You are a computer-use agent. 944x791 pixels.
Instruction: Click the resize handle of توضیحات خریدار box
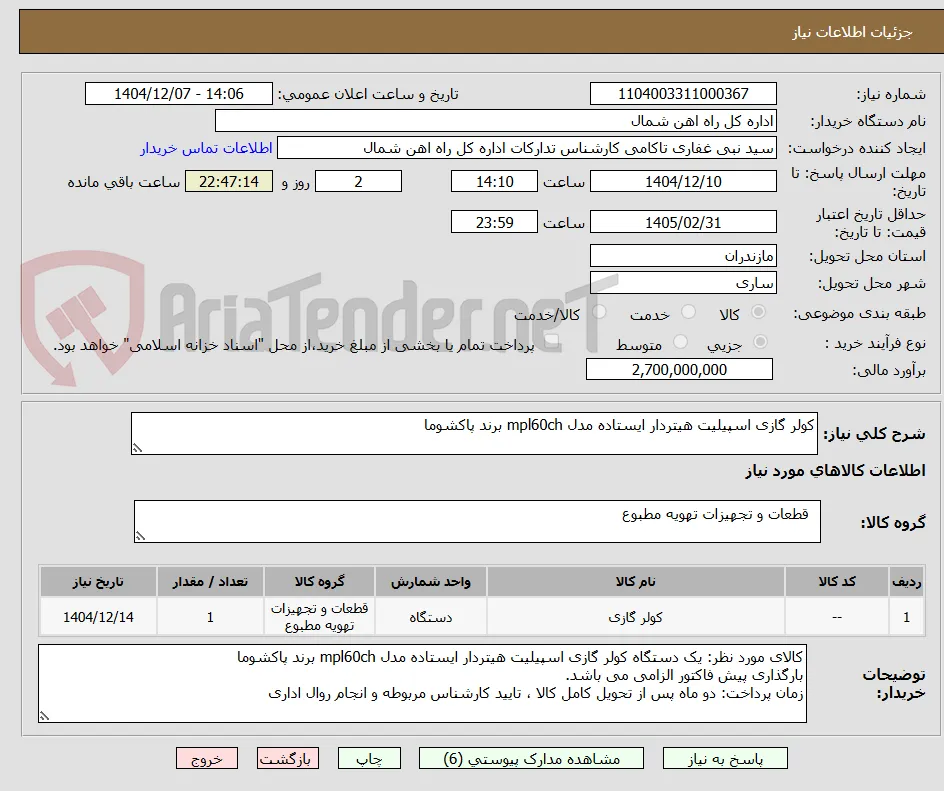[45, 716]
